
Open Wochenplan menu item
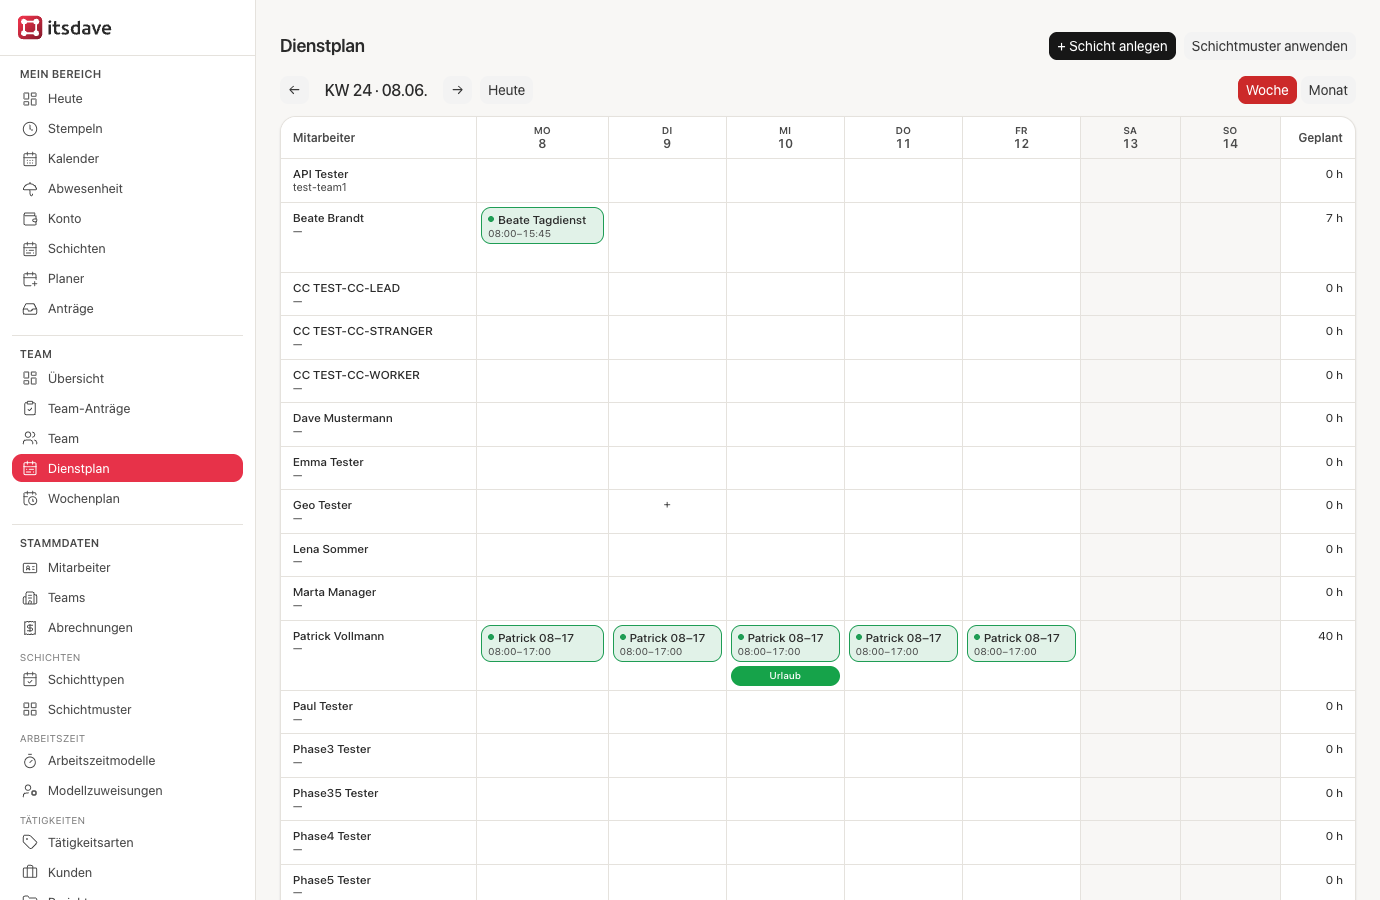tap(127, 499)
